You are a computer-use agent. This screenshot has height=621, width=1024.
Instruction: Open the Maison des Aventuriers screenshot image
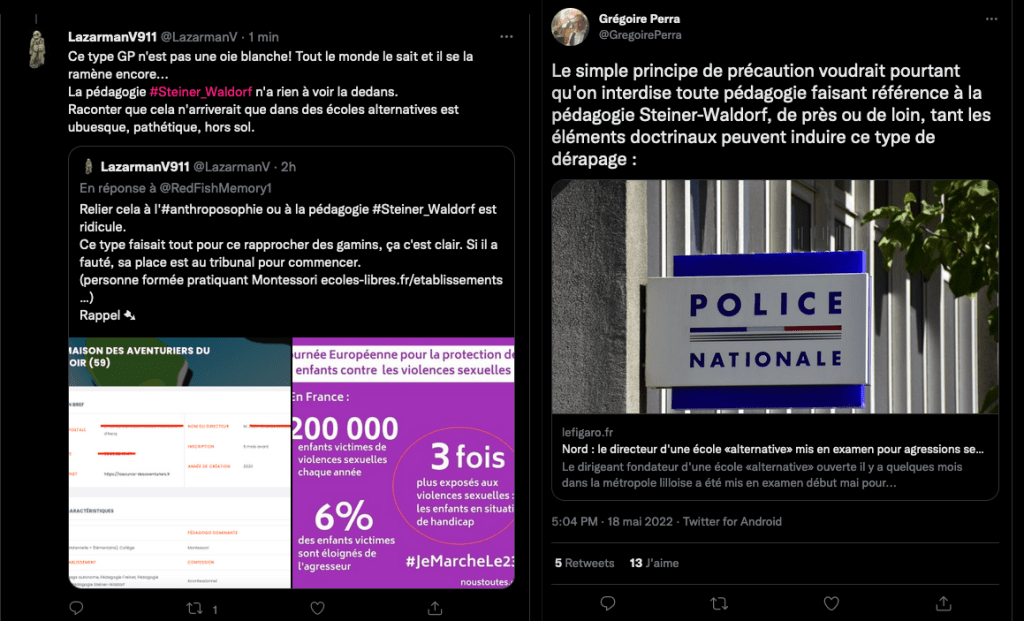click(x=179, y=463)
